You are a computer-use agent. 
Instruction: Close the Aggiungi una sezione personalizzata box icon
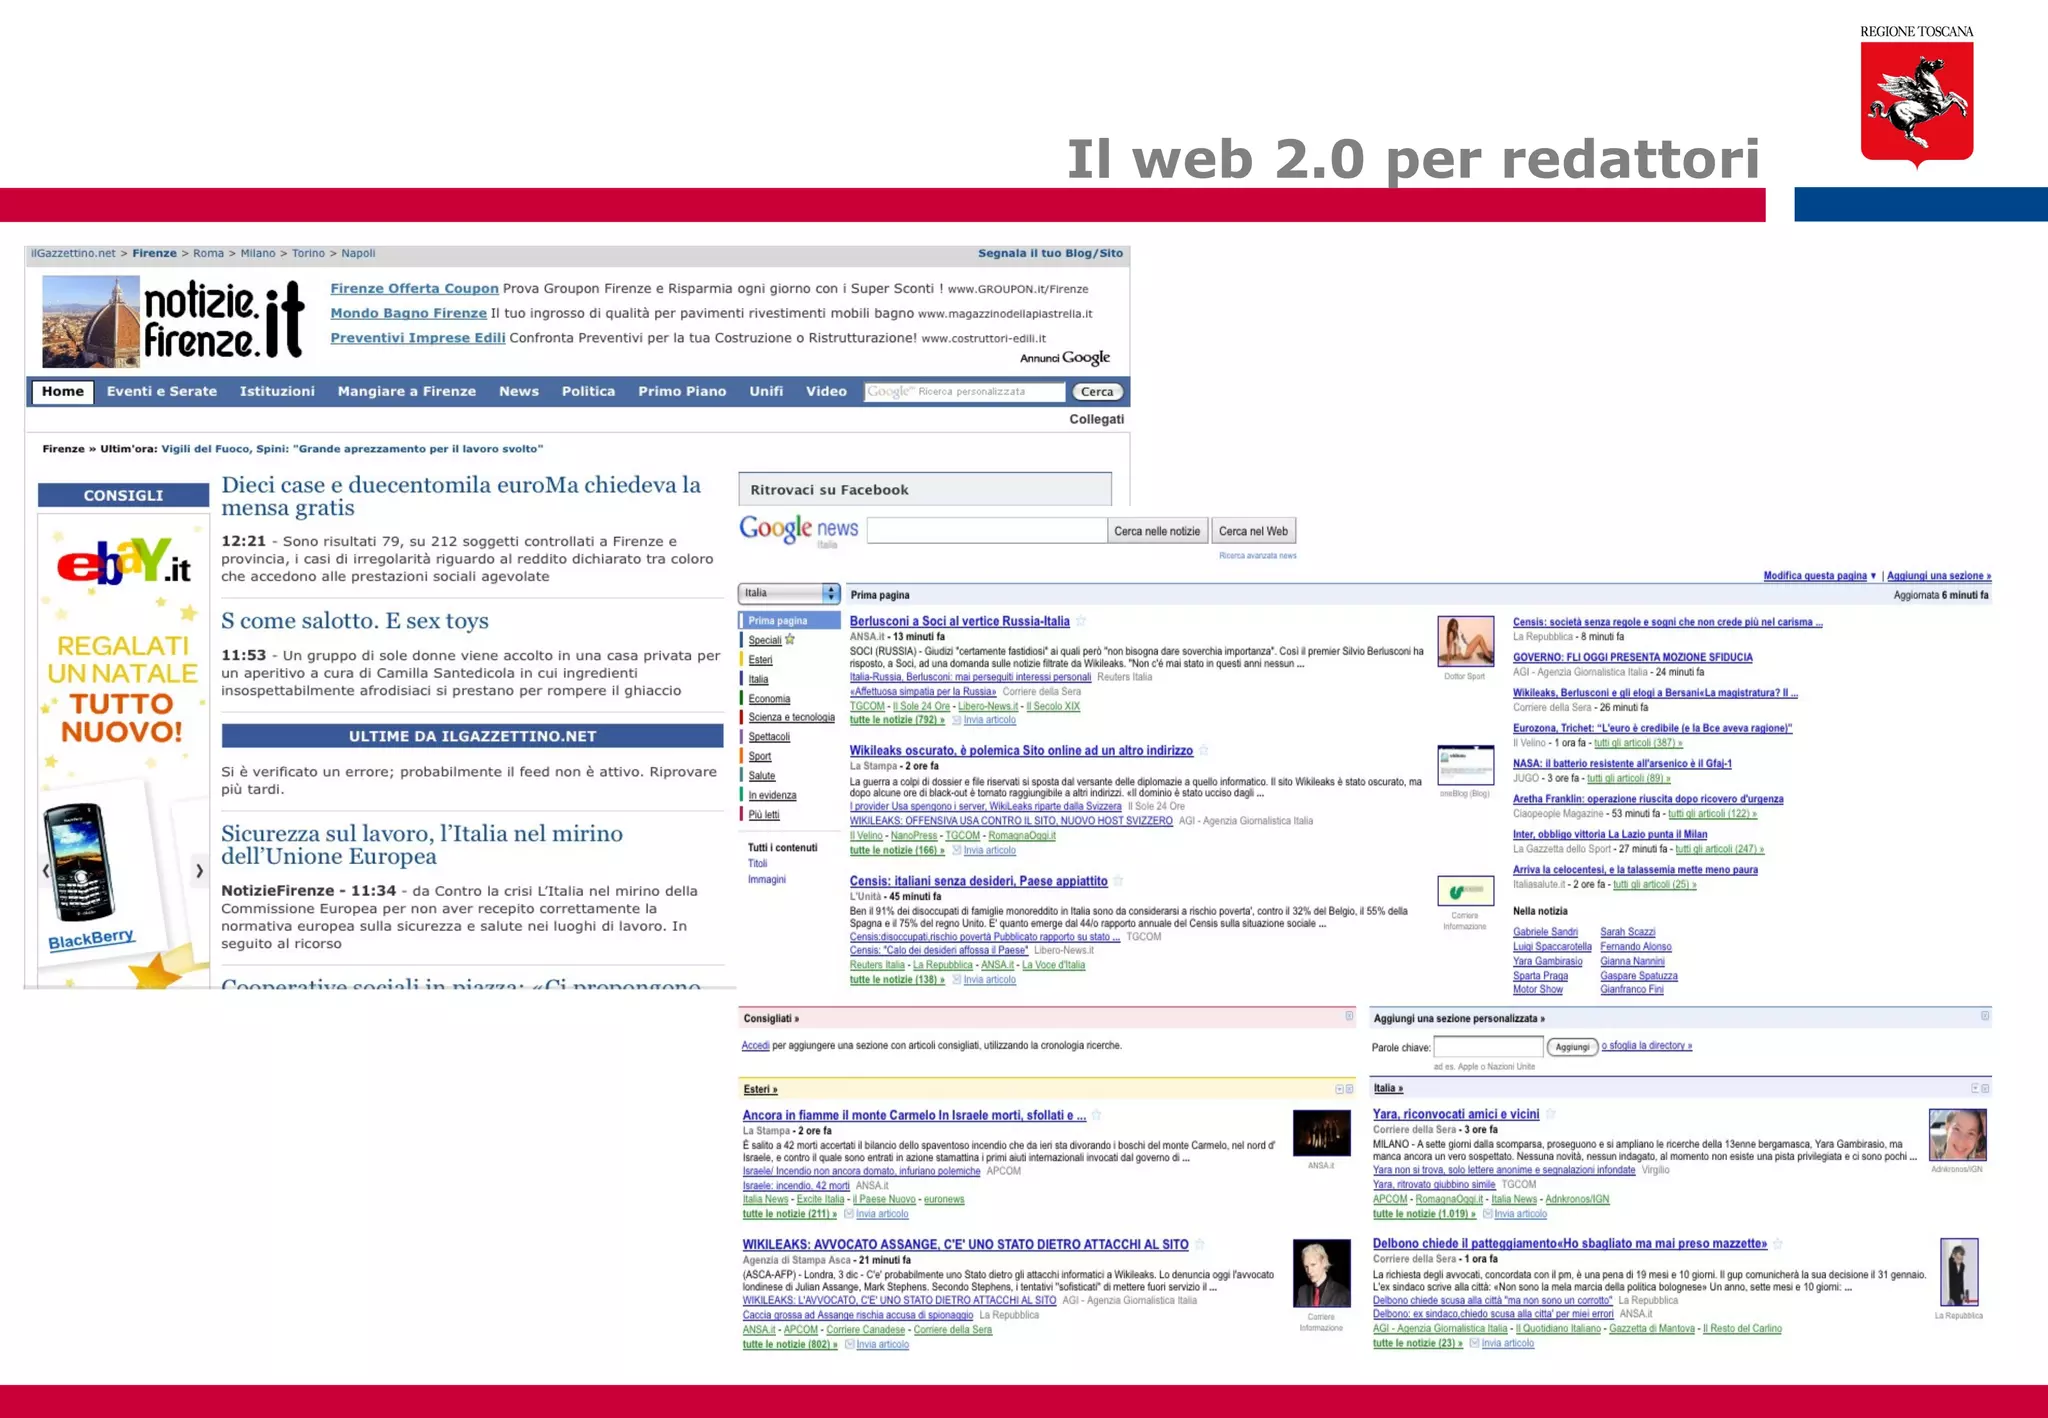1985,1017
